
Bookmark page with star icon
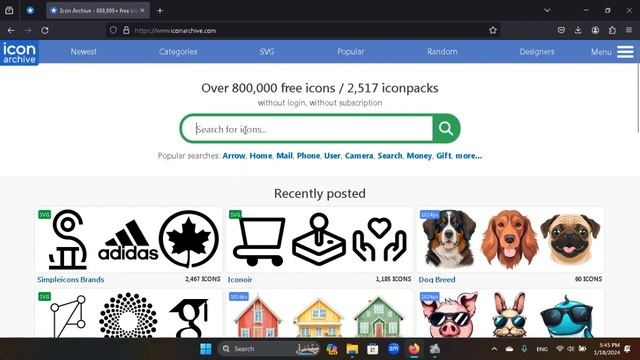pos(493,30)
